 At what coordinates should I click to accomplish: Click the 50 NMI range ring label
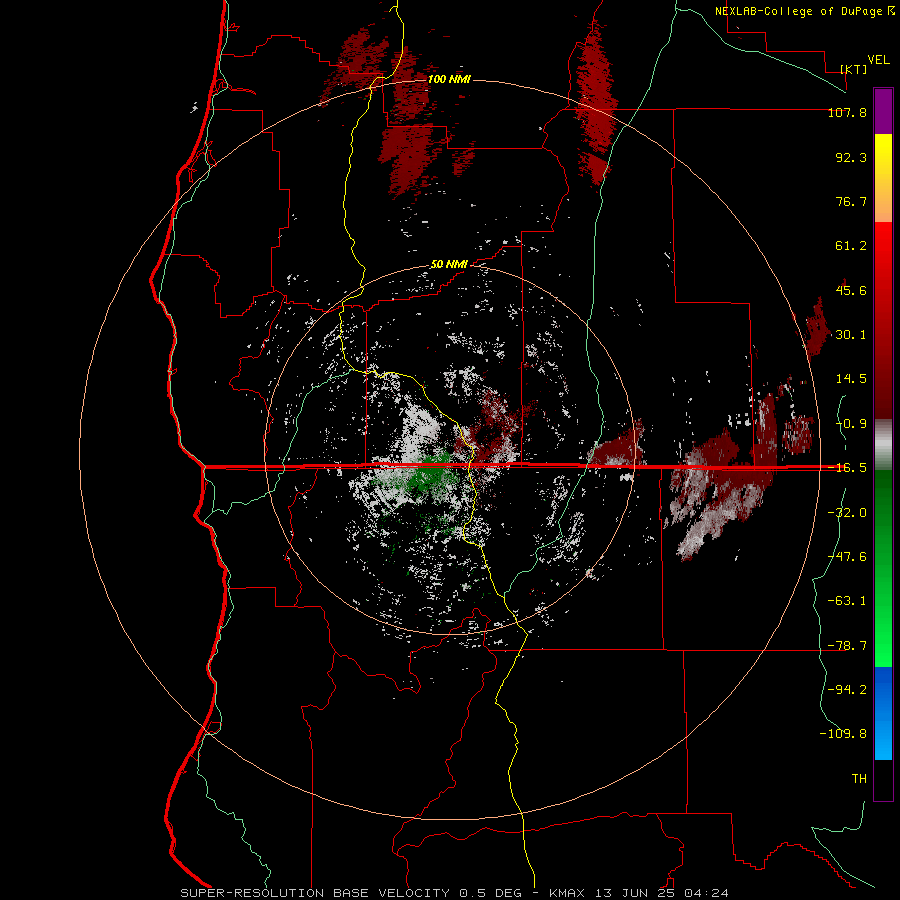pos(449,264)
